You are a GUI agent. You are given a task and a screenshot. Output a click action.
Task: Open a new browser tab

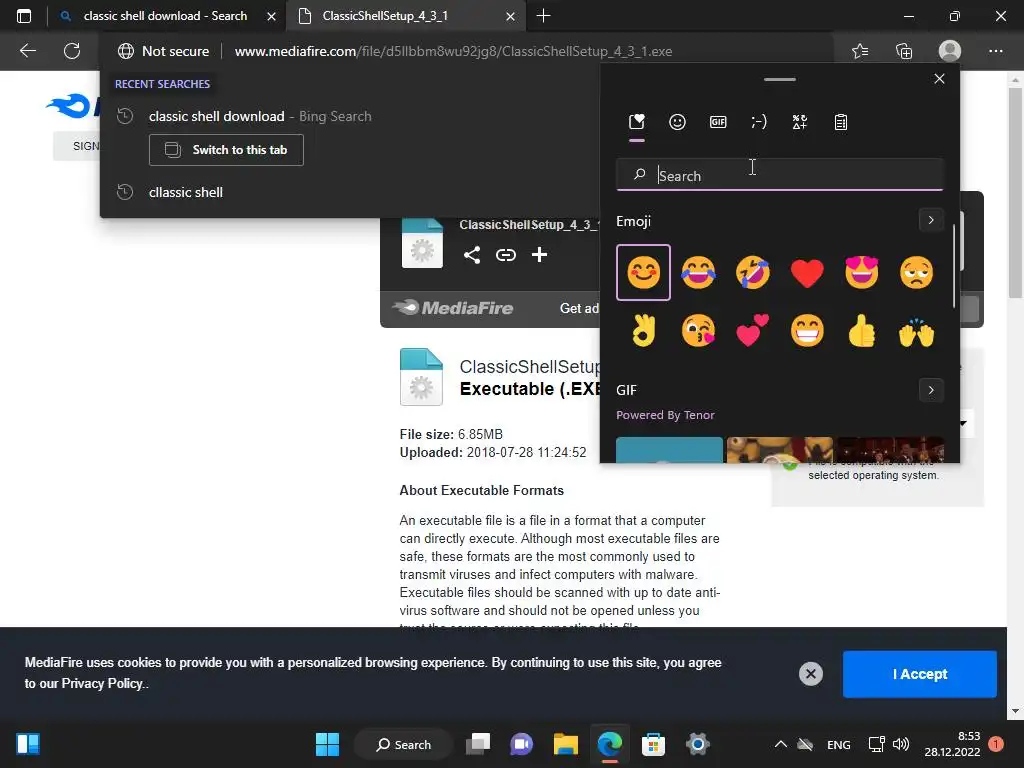point(543,16)
